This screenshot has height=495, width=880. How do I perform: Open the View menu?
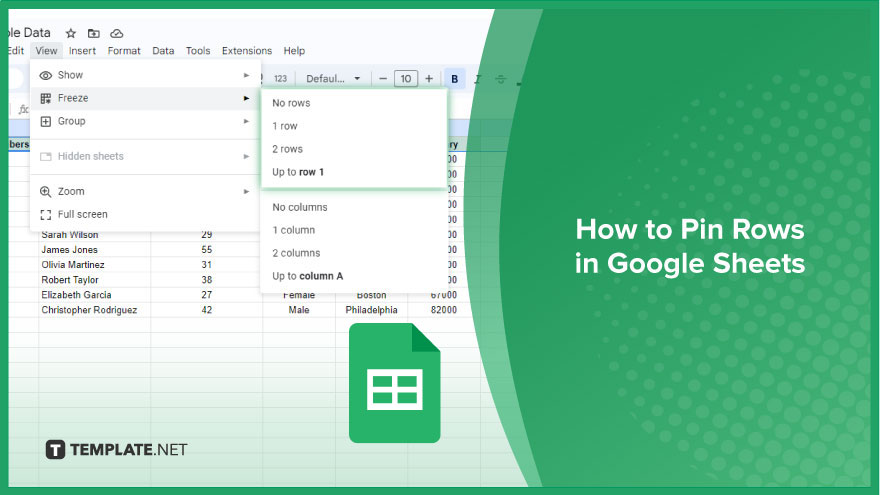(46, 51)
